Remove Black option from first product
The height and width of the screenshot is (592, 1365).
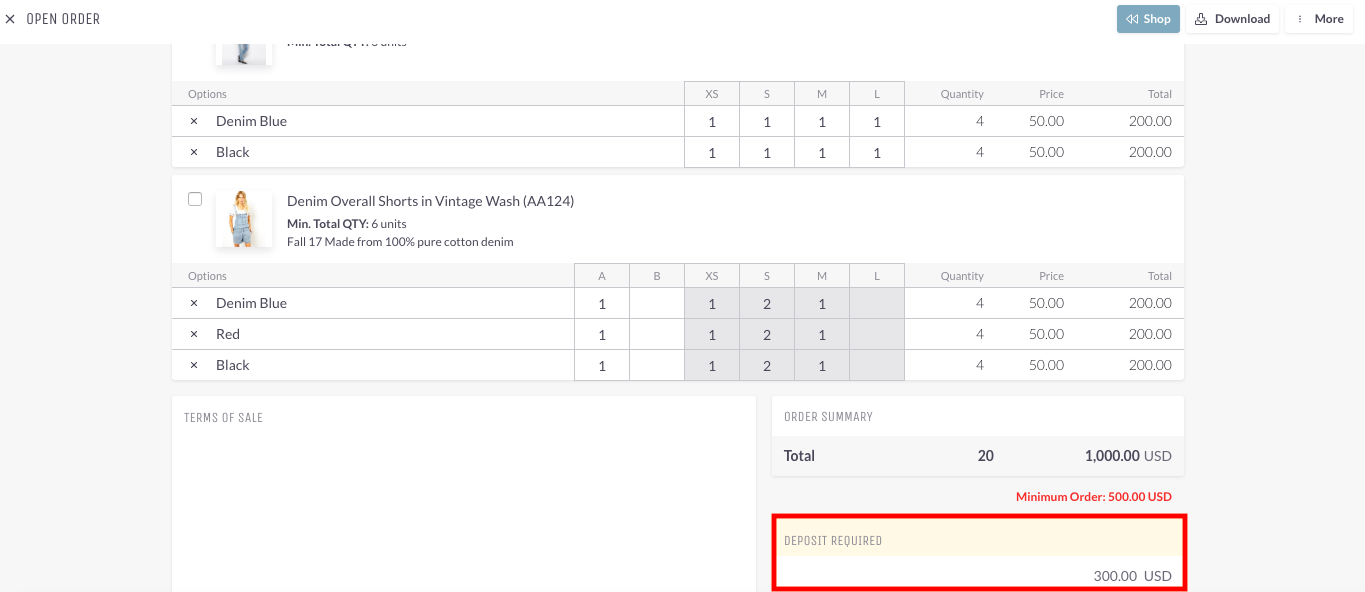pos(194,152)
